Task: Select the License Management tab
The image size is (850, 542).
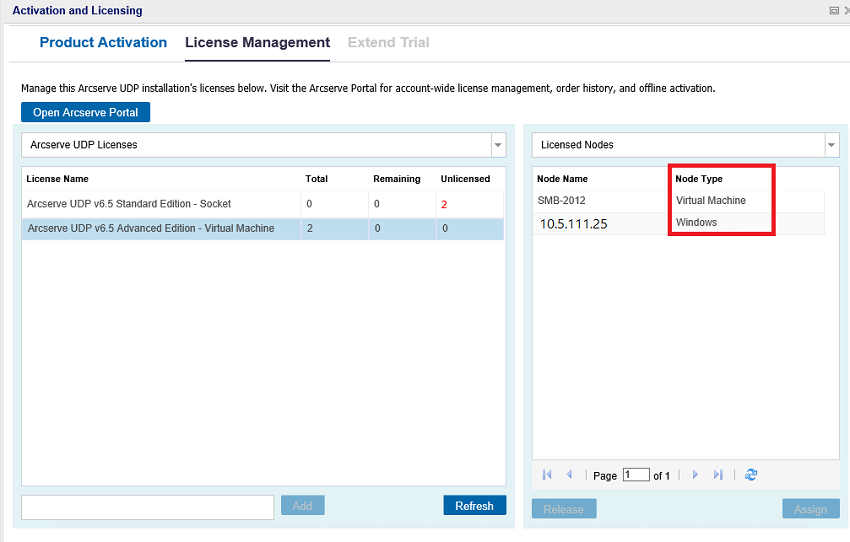Action: pyautogui.click(x=257, y=42)
